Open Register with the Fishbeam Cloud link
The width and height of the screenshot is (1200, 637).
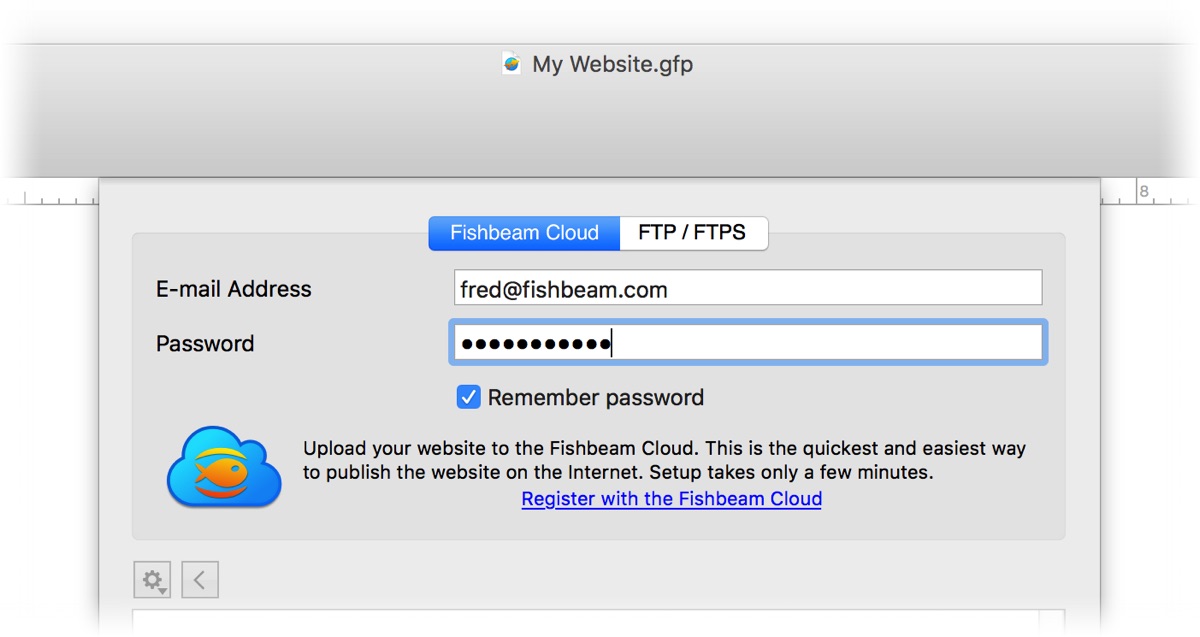click(x=672, y=499)
